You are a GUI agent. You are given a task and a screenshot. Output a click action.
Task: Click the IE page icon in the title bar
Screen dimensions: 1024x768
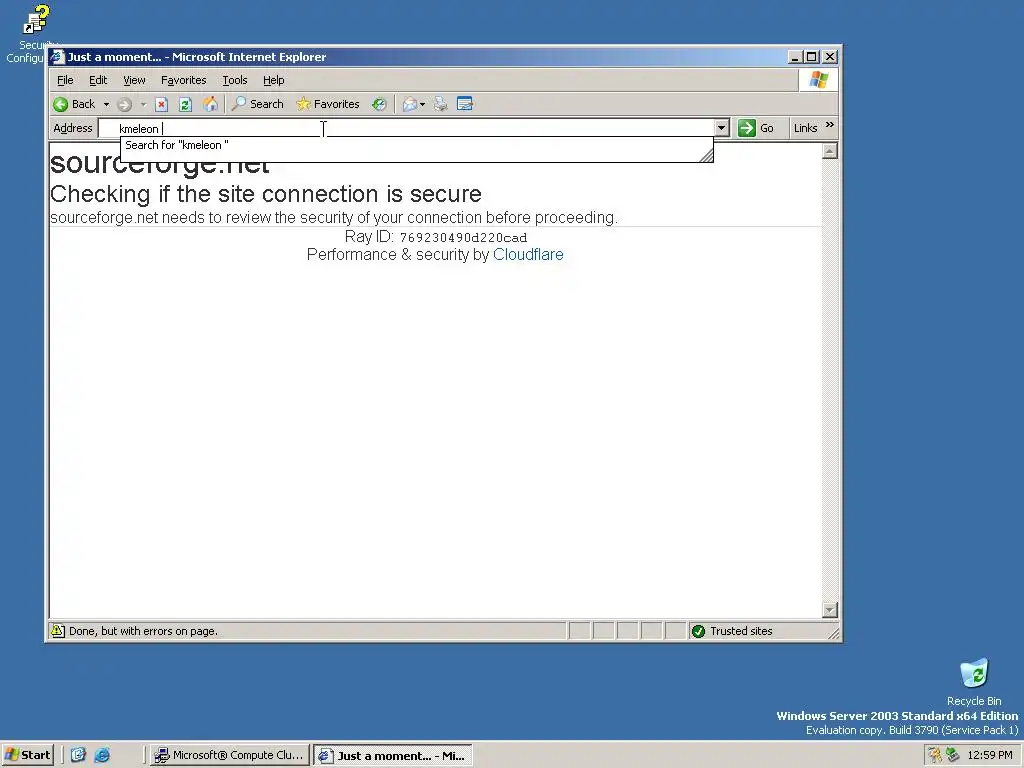57,57
